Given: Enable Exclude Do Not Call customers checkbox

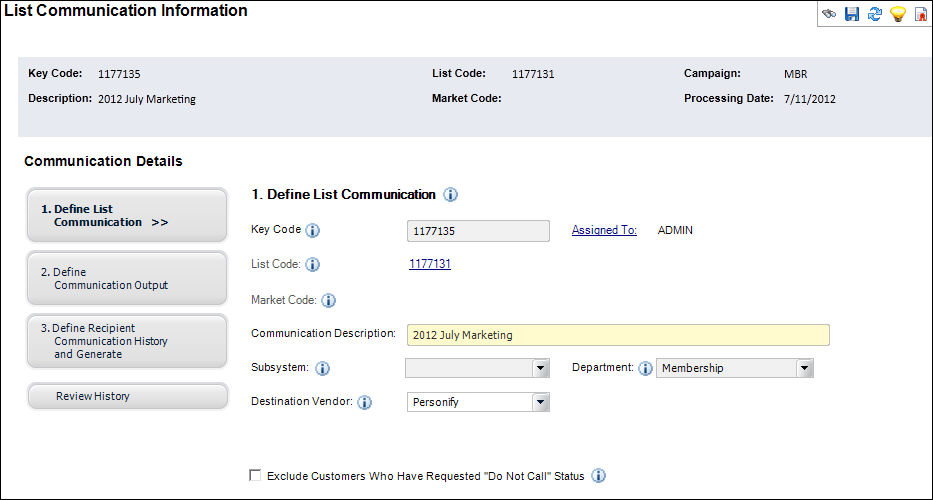Looking at the screenshot, I should coord(255,475).
